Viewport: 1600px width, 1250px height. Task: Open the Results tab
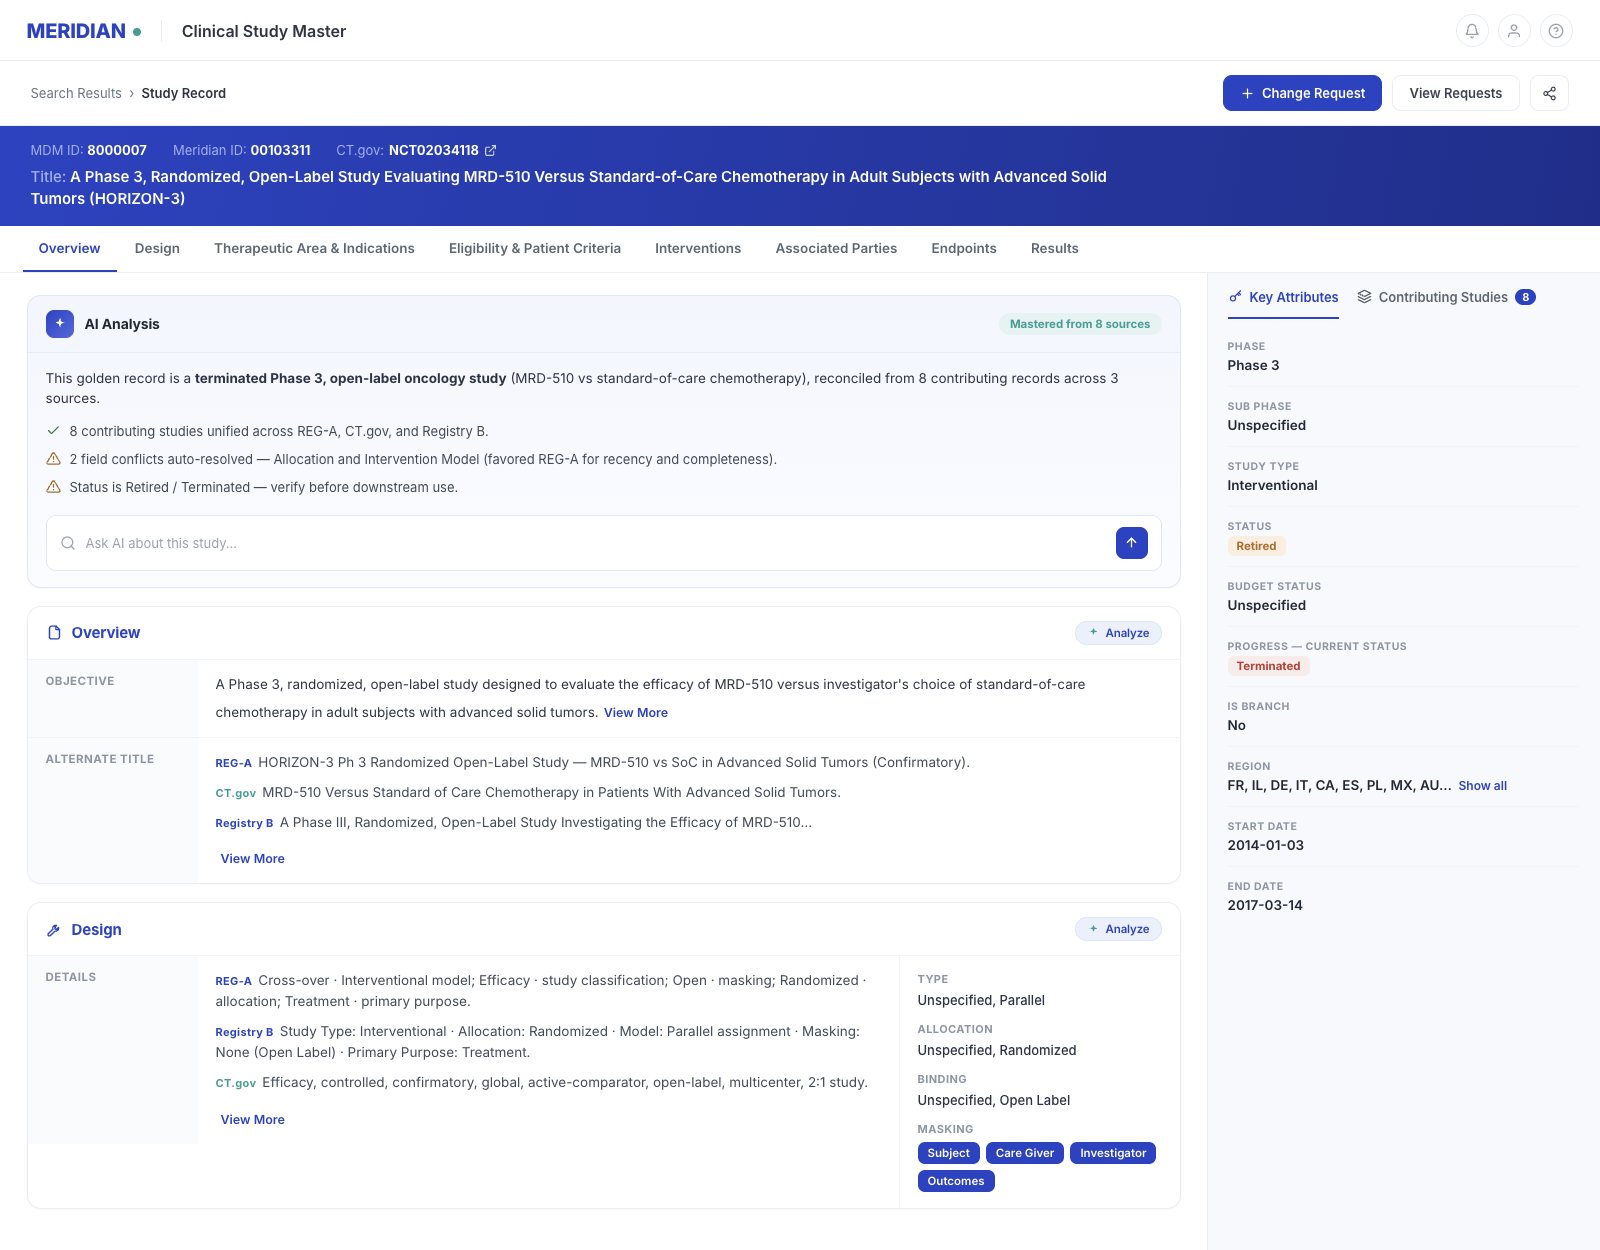1055,248
